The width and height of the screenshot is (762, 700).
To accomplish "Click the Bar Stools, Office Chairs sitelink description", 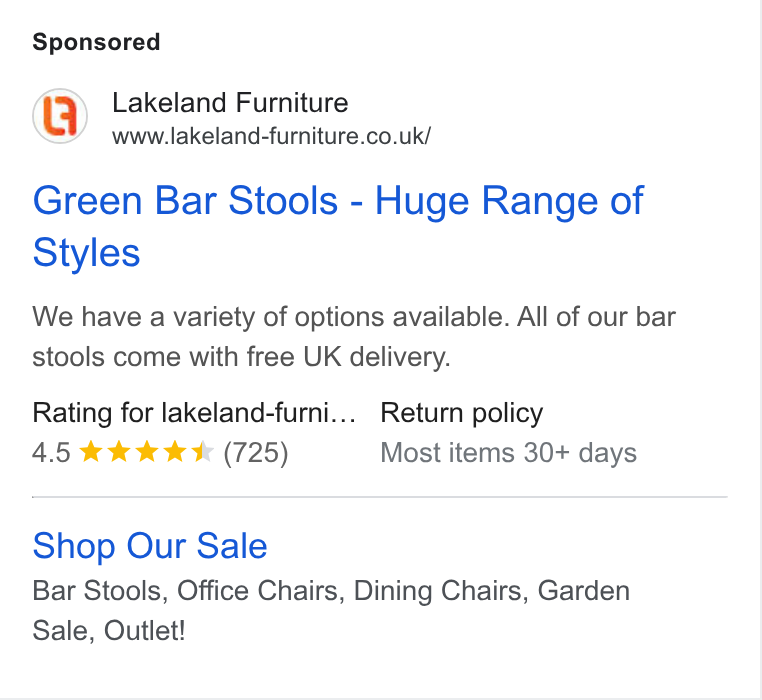I will tap(331, 611).
